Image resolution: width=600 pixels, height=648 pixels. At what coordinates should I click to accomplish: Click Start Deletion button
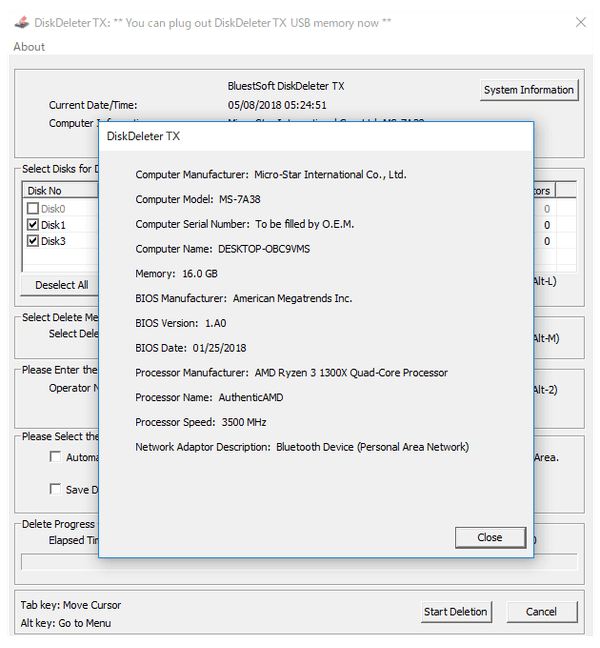click(455, 611)
